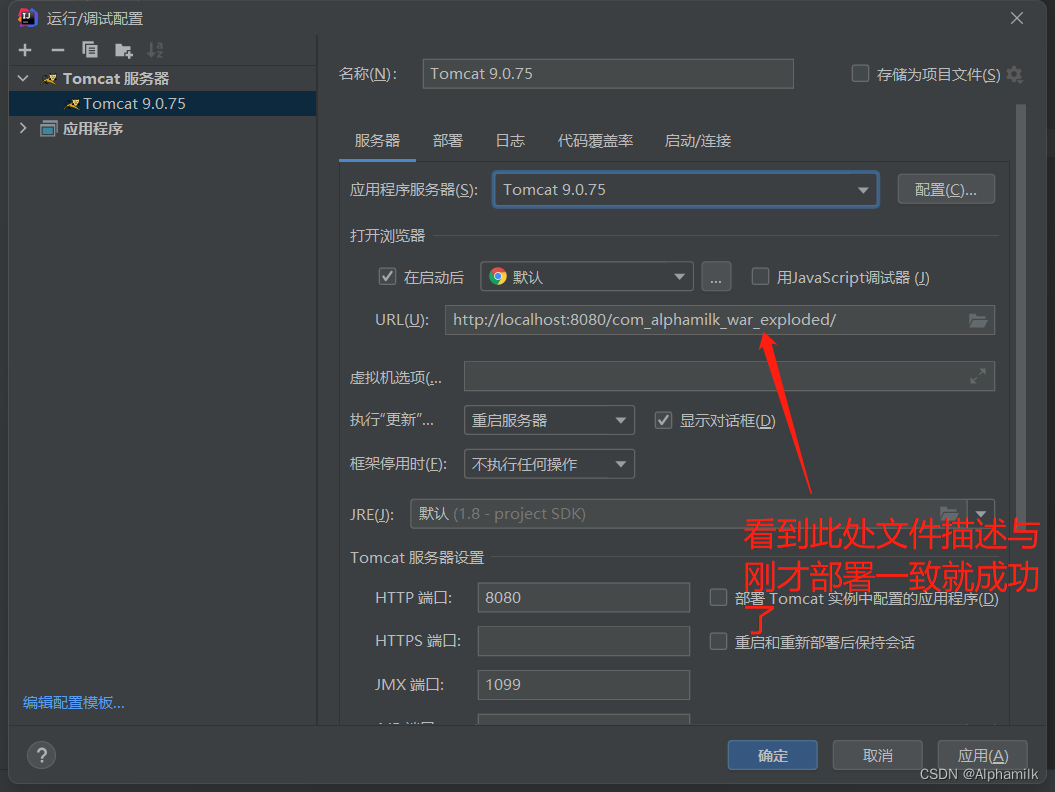Copy the selected configuration
The height and width of the screenshot is (792, 1055).
[x=89, y=50]
